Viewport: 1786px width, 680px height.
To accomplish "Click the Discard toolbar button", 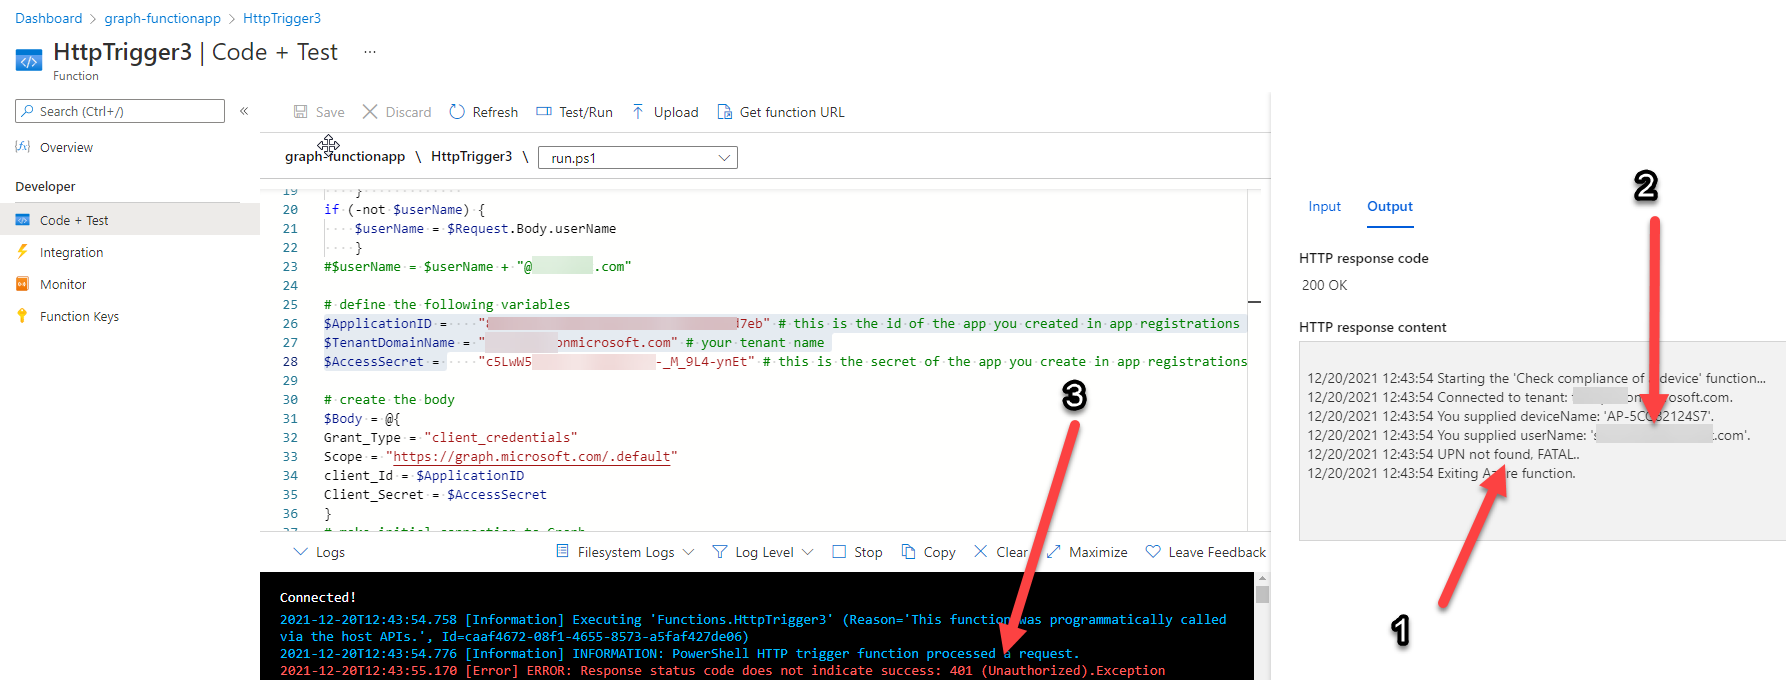I will (x=397, y=112).
